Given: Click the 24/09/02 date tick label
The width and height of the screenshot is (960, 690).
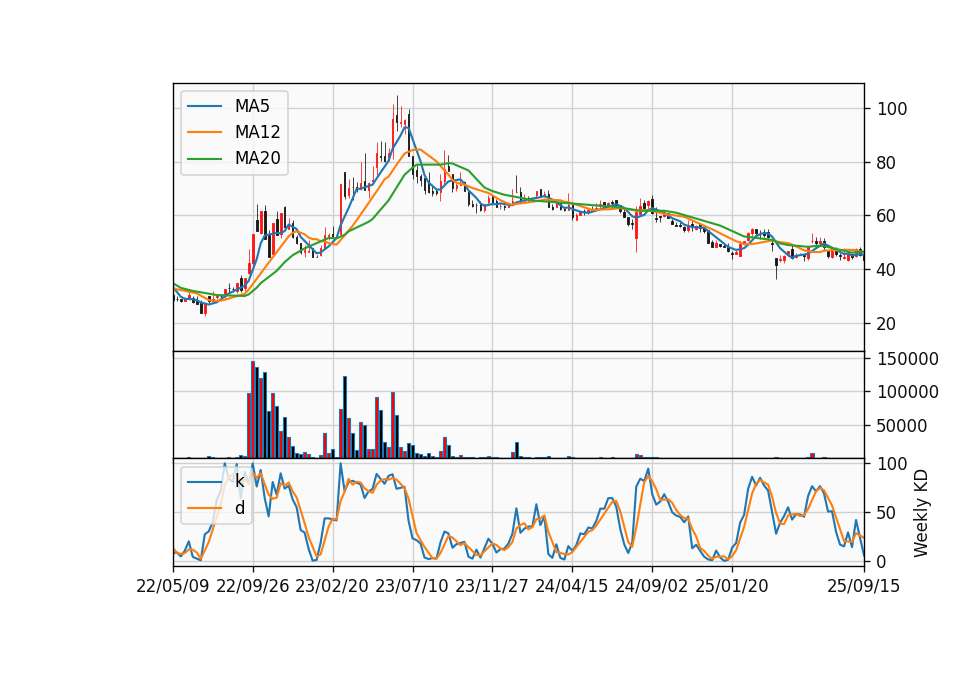Looking at the screenshot, I should (x=651, y=586).
